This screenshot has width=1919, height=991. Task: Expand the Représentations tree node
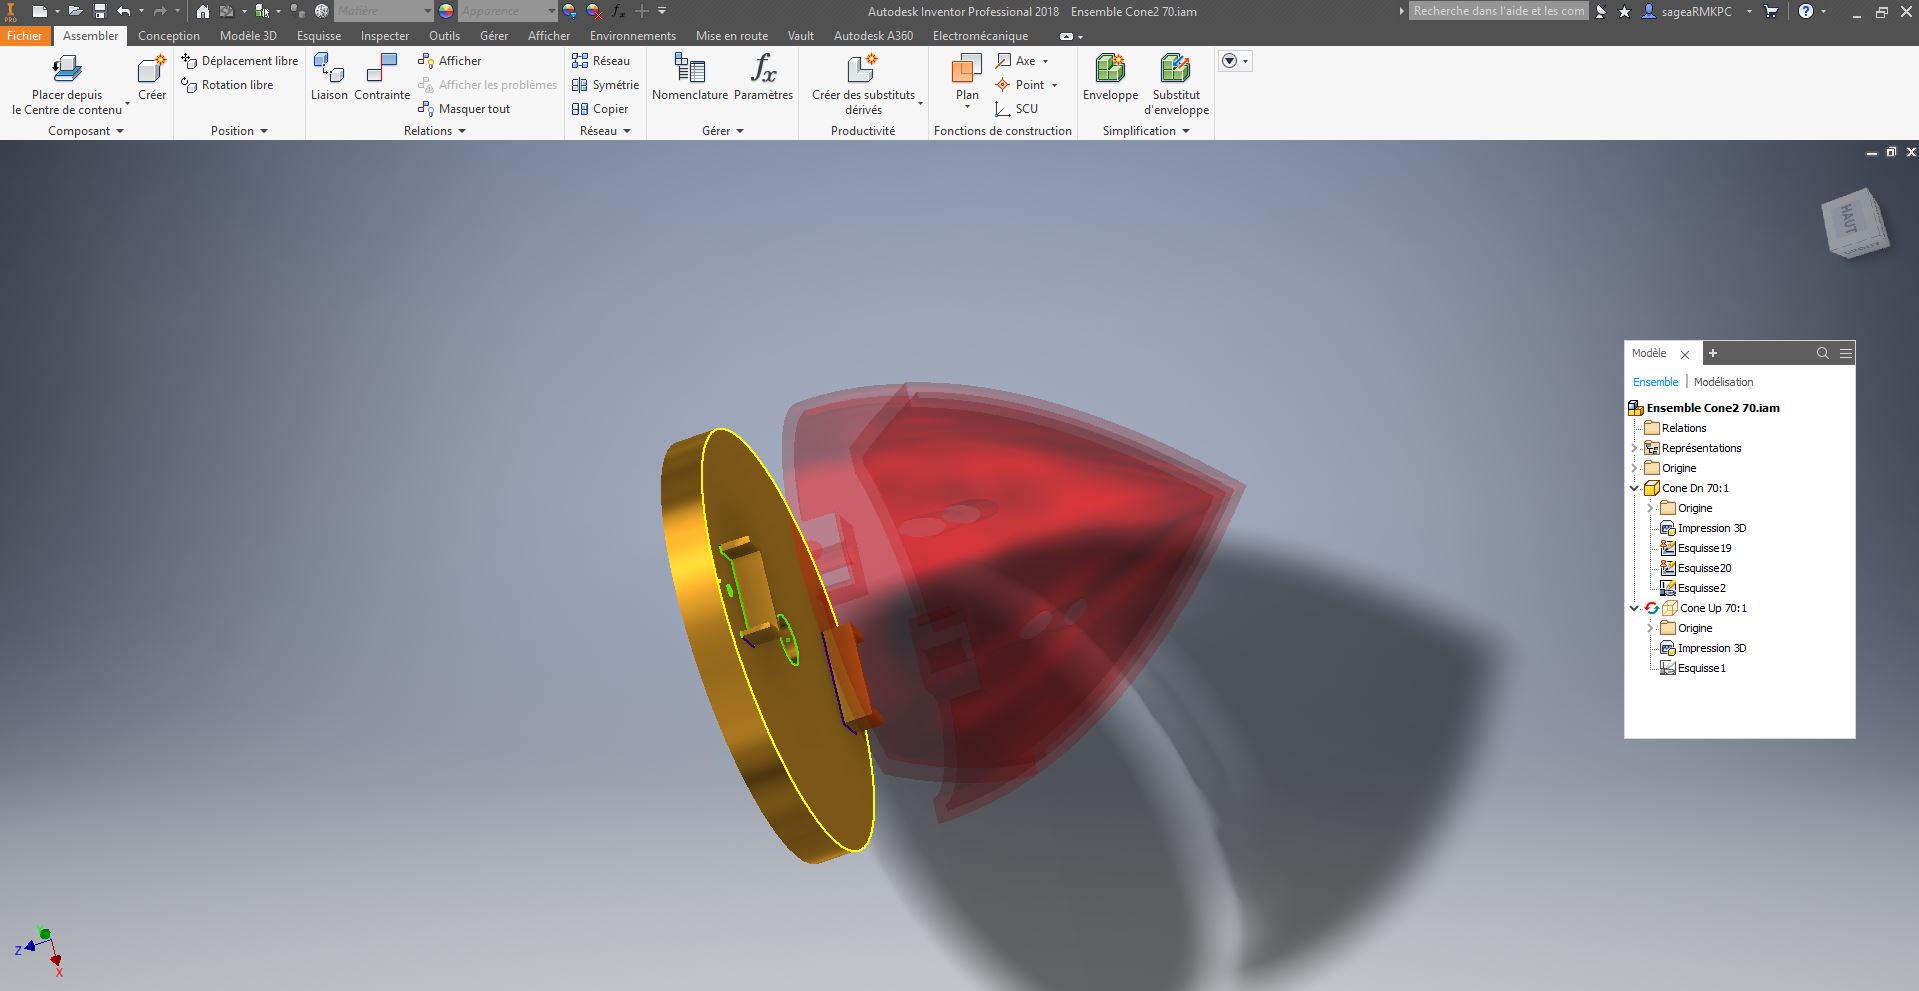1636,448
